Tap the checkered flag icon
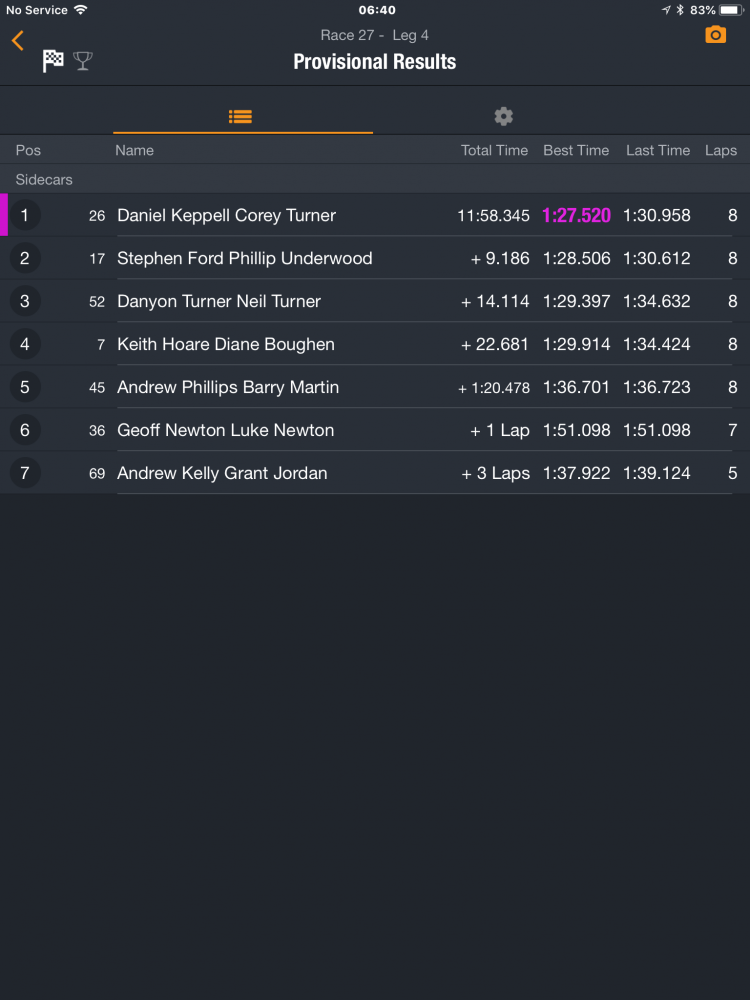This screenshot has width=750, height=1000. [x=53, y=61]
